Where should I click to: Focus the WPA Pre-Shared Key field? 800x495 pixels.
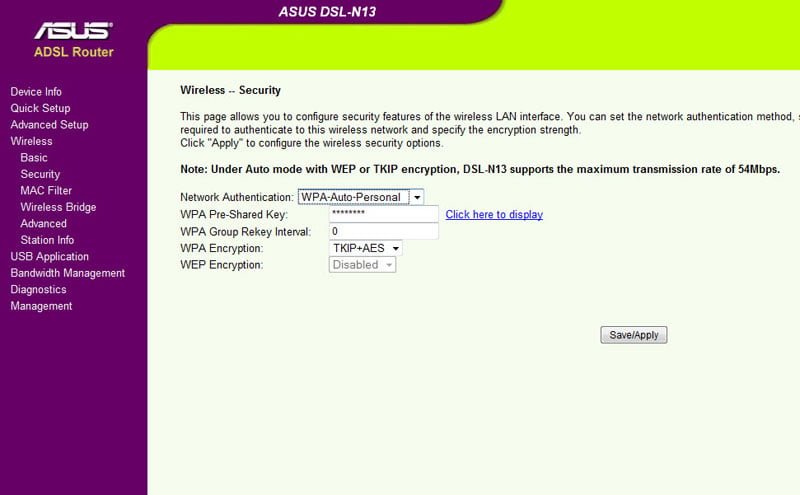384,214
